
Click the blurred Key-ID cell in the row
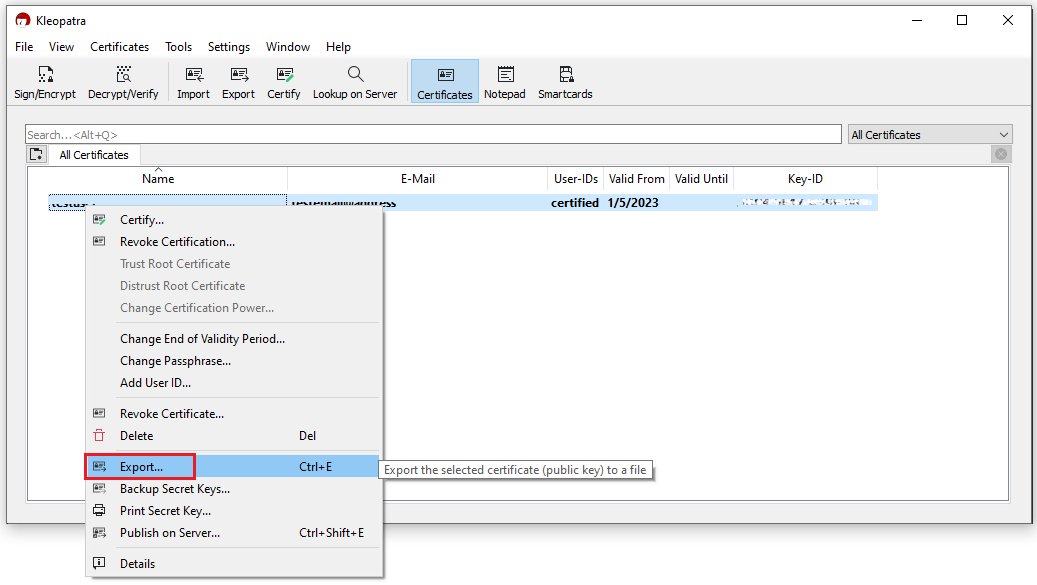806,203
